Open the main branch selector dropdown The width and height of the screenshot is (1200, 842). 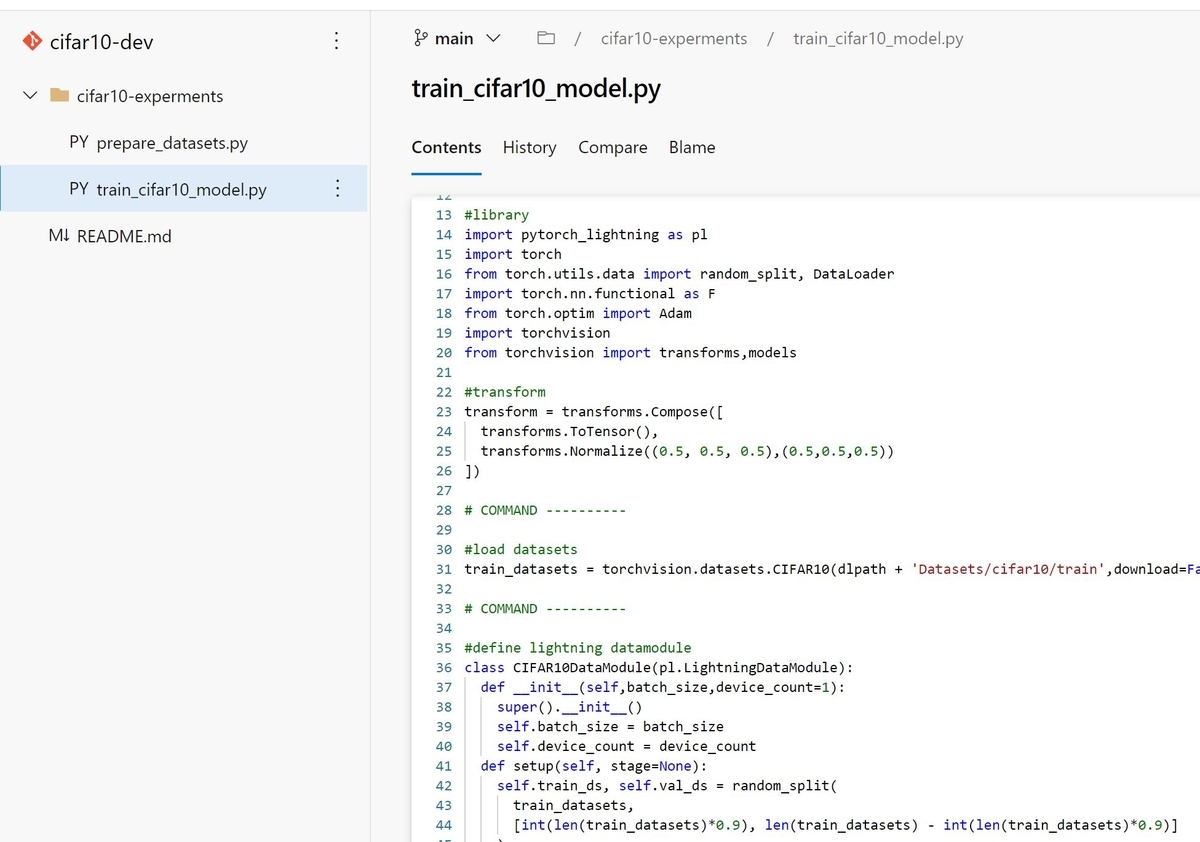(457, 39)
